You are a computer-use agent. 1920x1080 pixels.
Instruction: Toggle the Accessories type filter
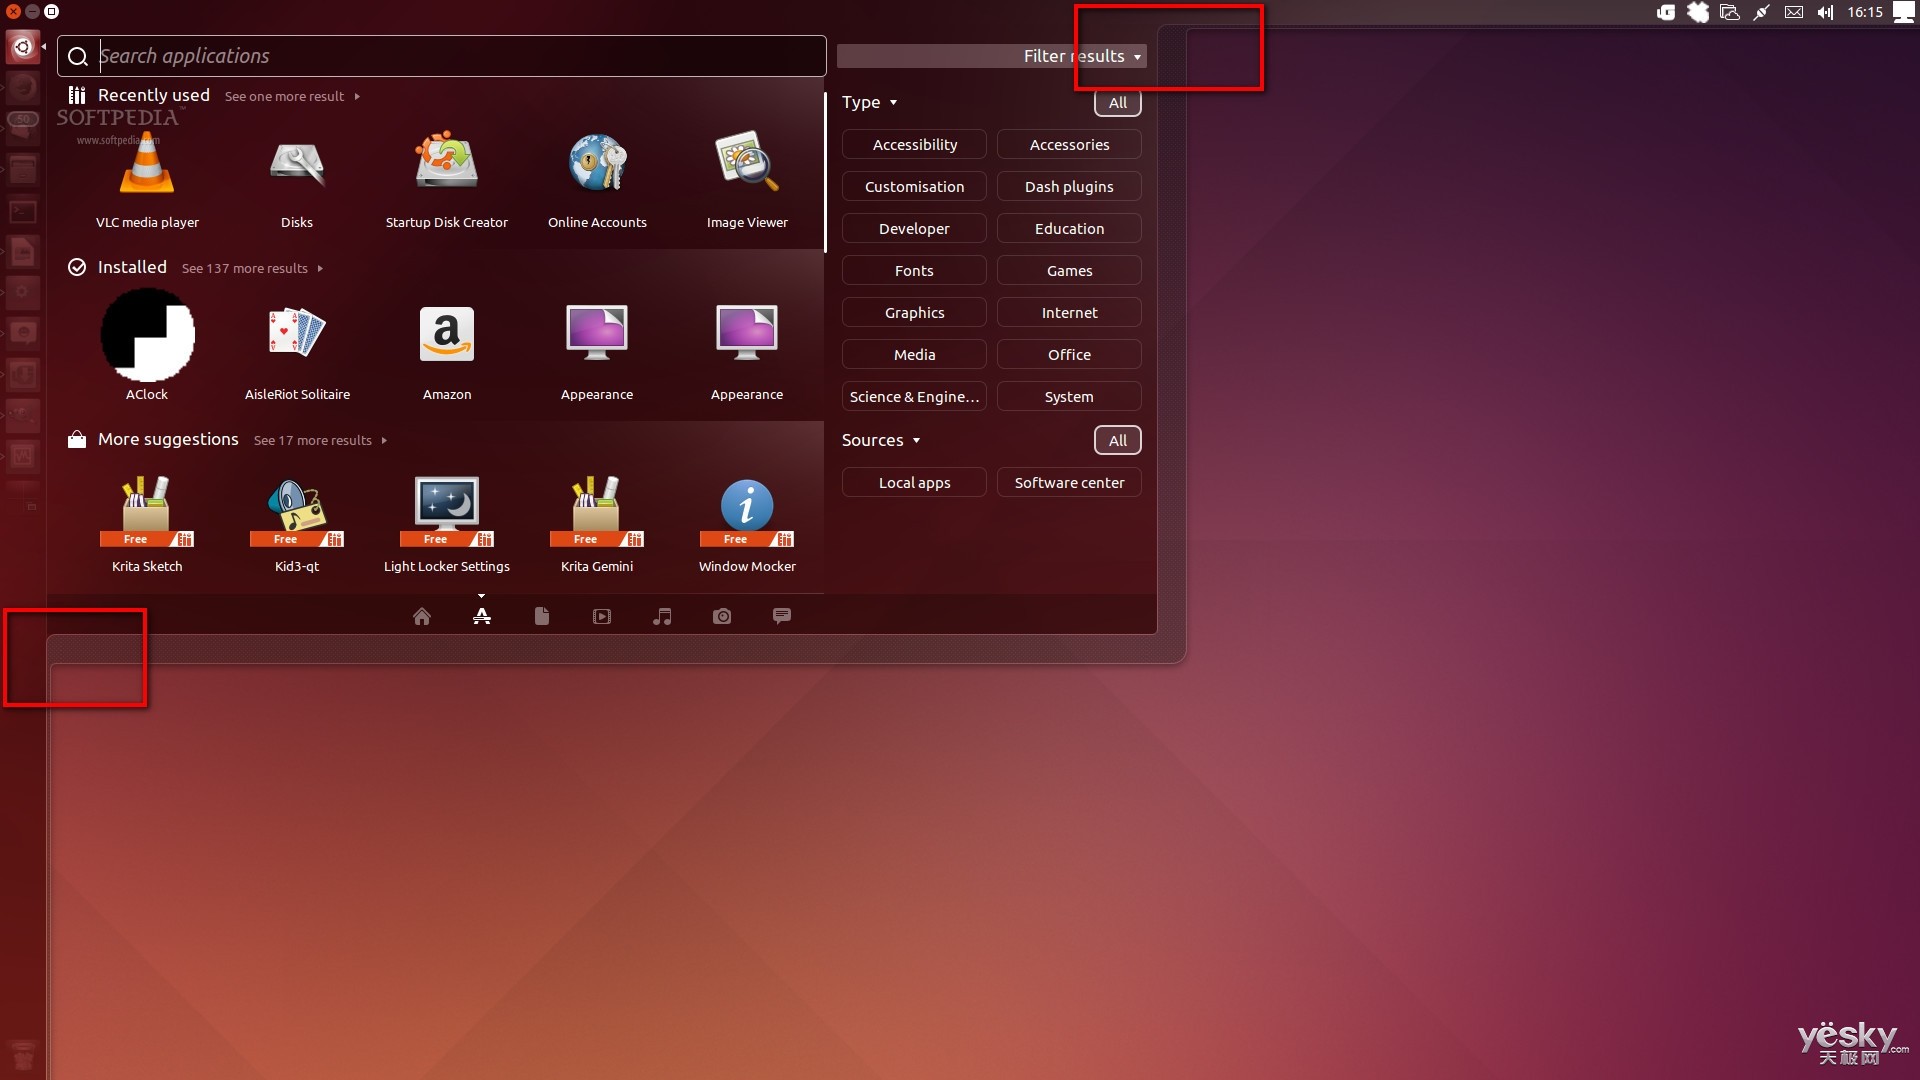[1069, 145]
